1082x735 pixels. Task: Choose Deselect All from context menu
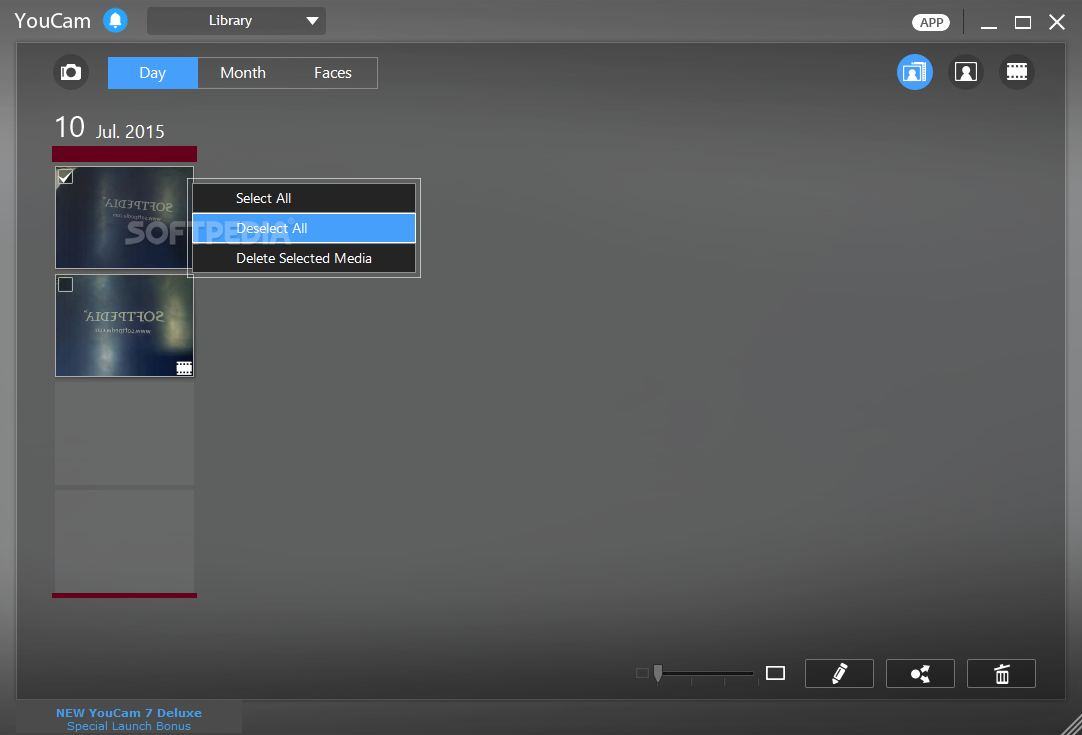[x=304, y=228]
